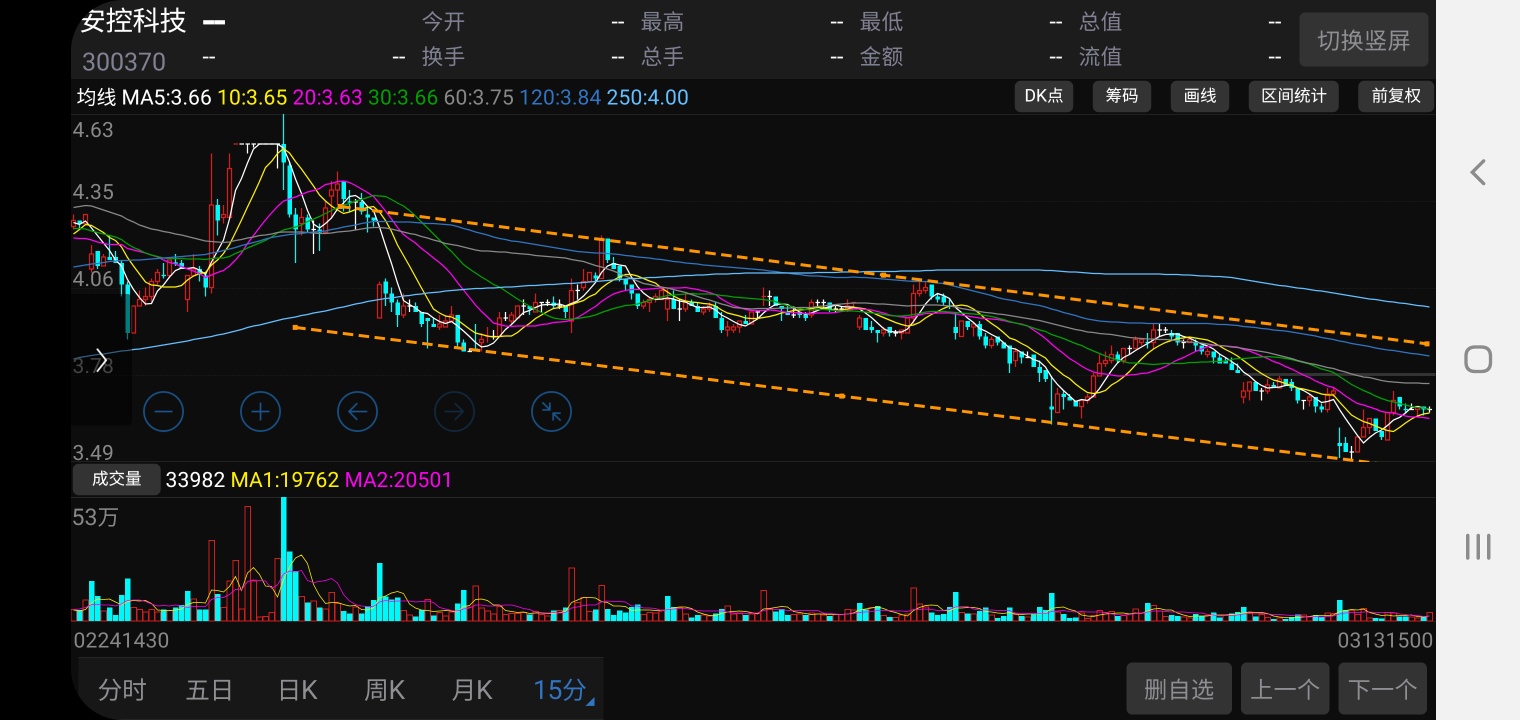Switch to the 日K tab
This screenshot has height=720, width=1520.
pos(298,690)
